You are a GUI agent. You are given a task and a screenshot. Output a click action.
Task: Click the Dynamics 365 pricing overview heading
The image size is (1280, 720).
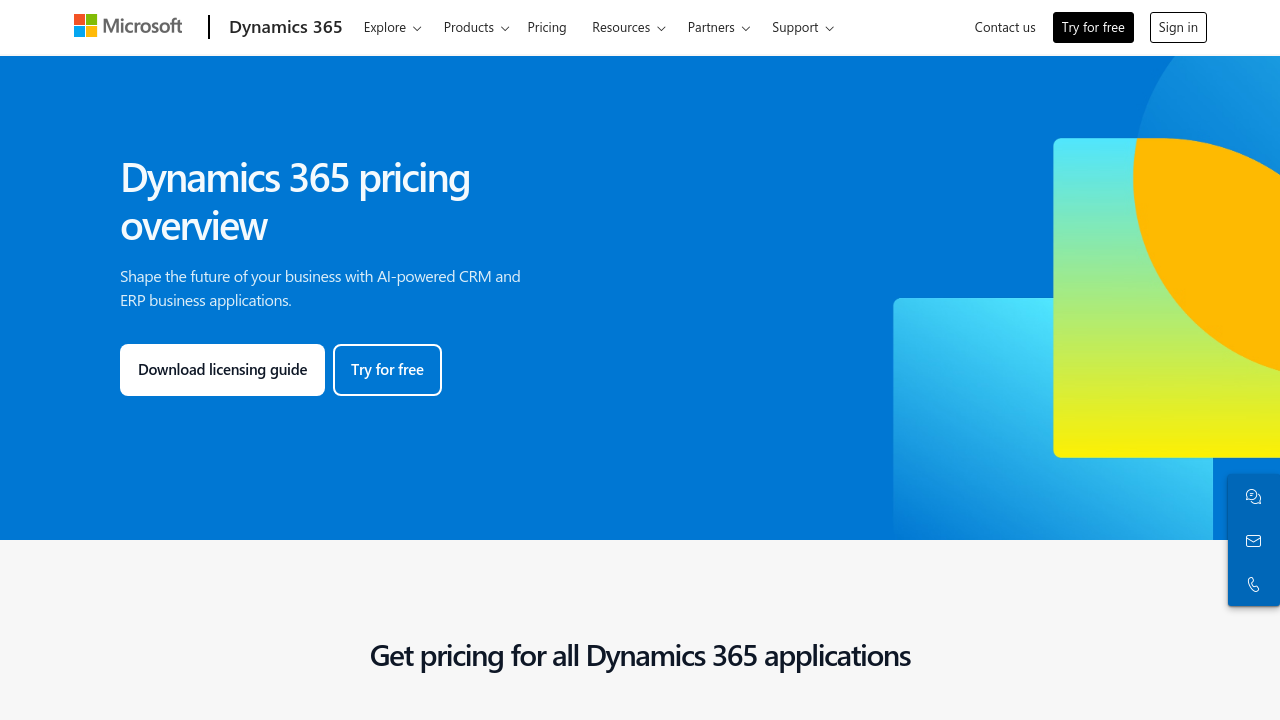(x=295, y=201)
